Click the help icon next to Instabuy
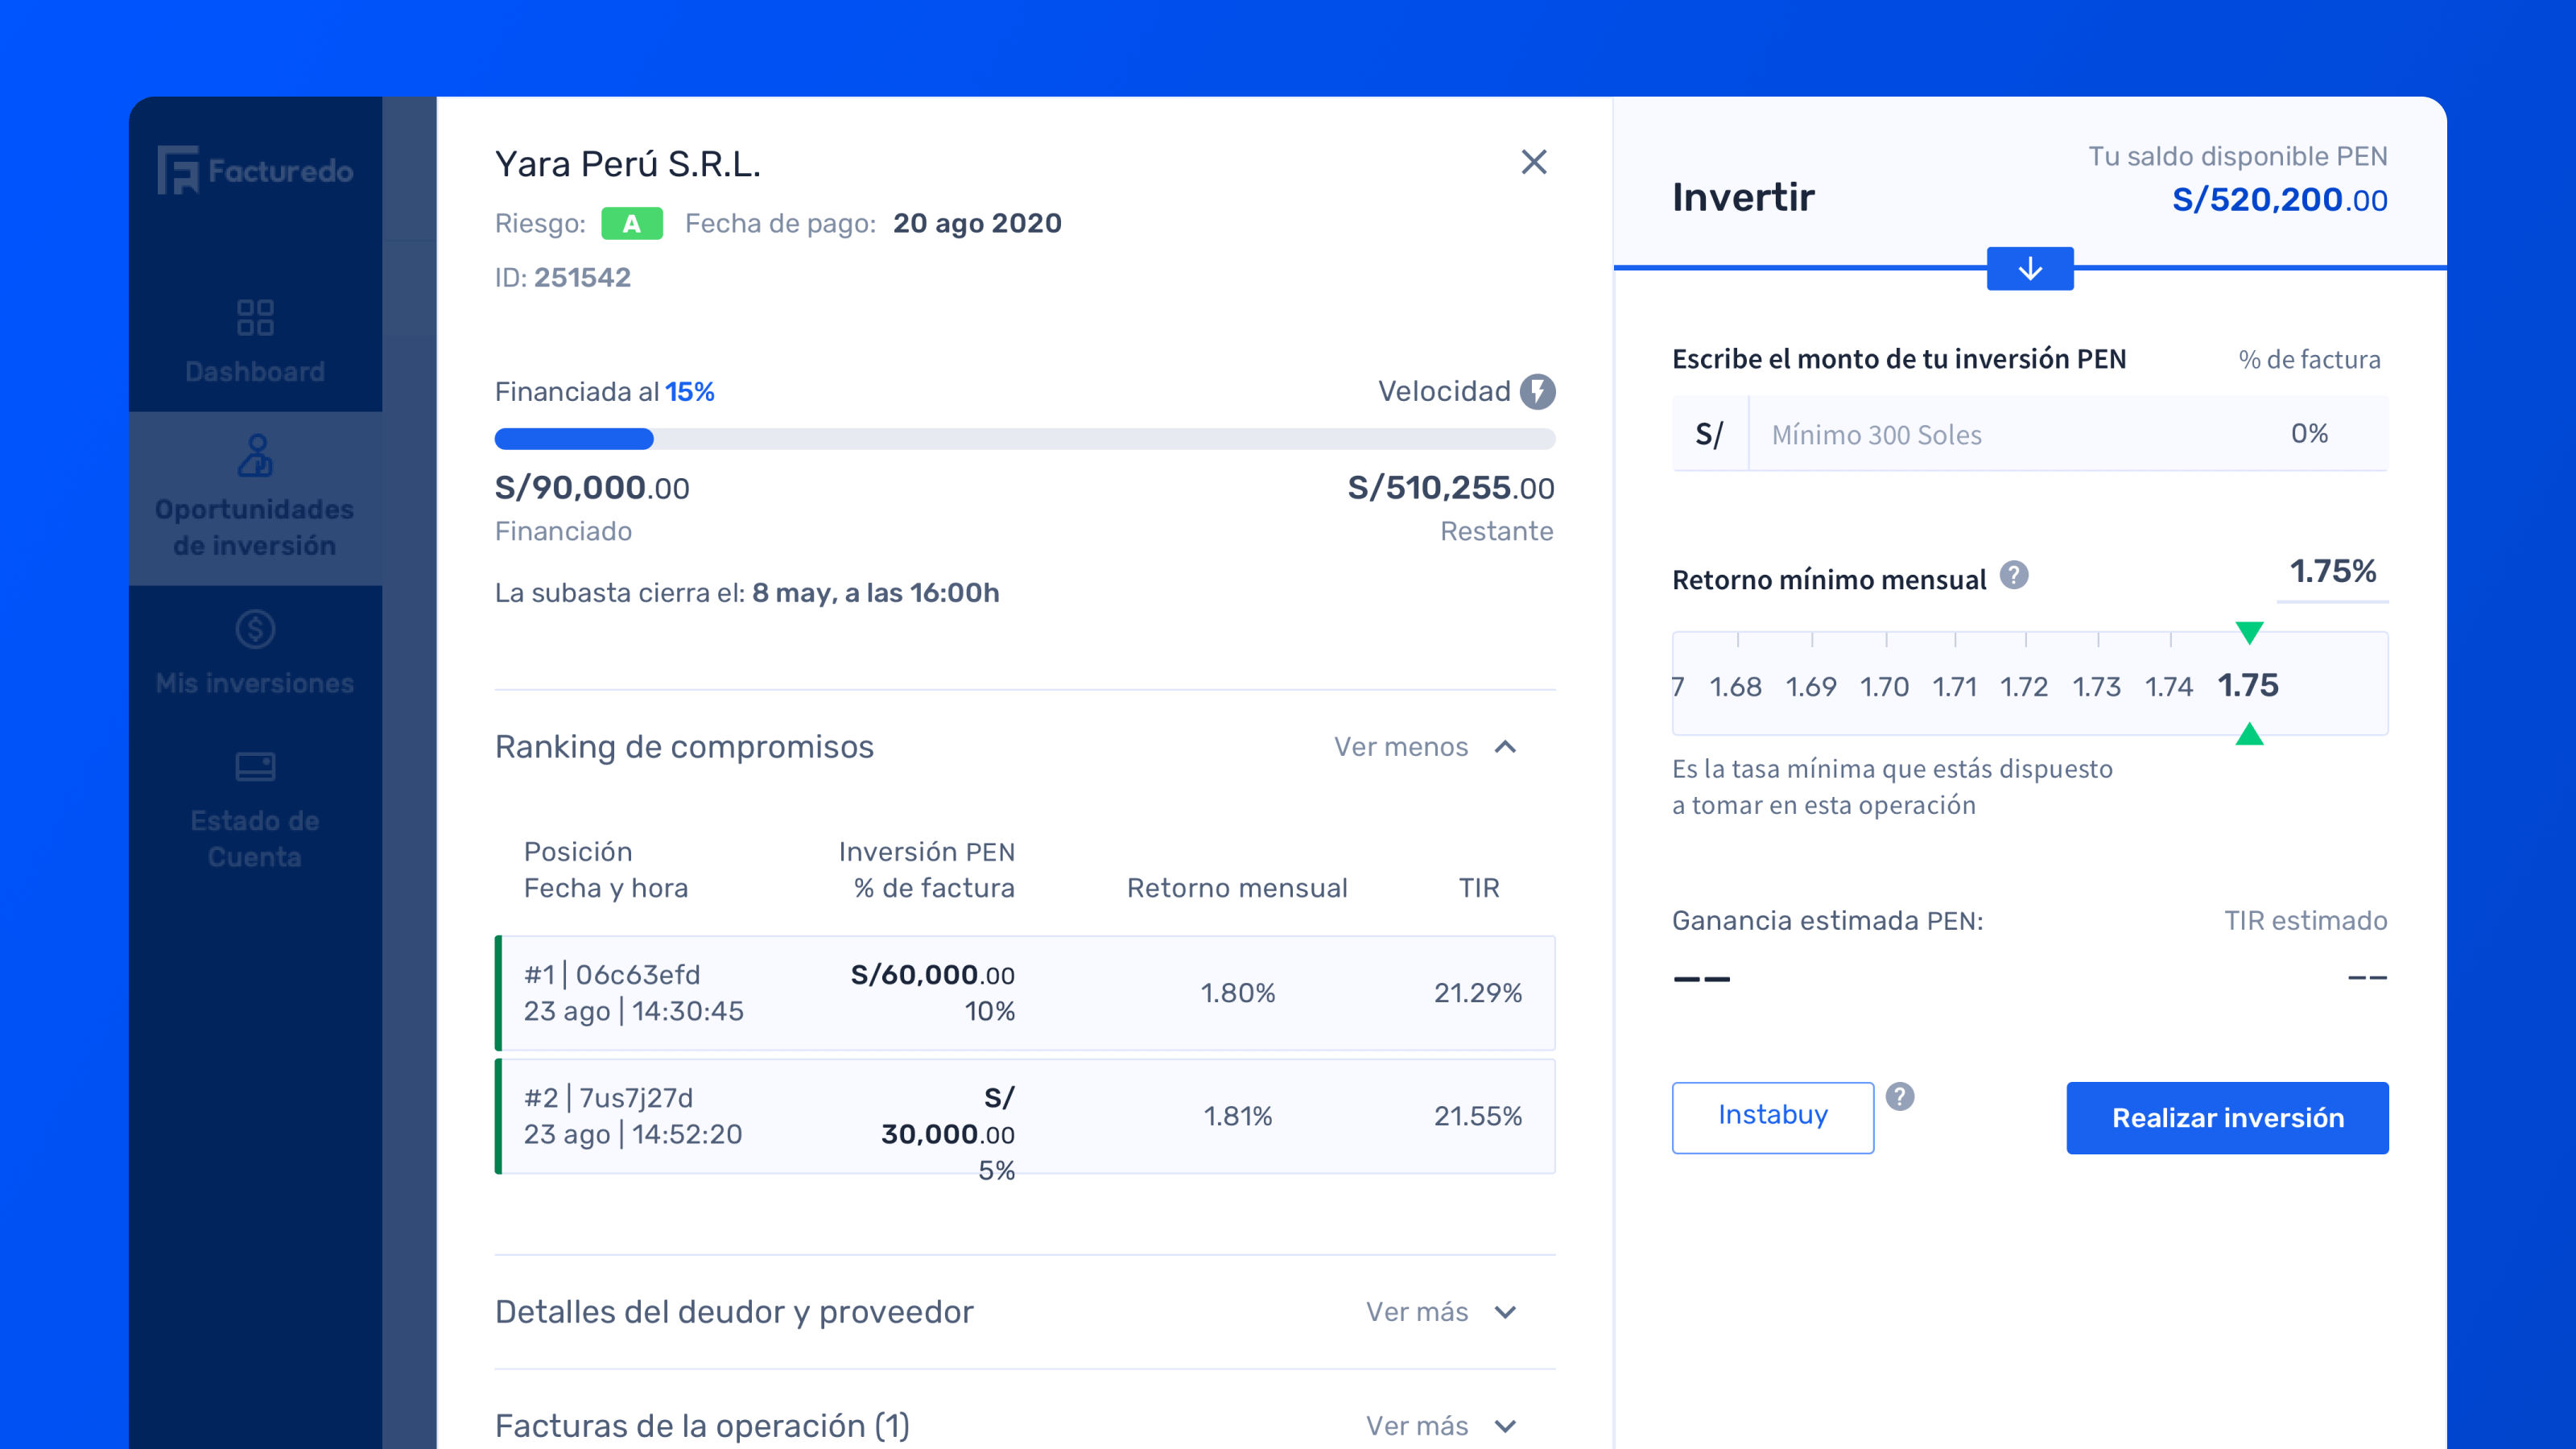 1899,1097
